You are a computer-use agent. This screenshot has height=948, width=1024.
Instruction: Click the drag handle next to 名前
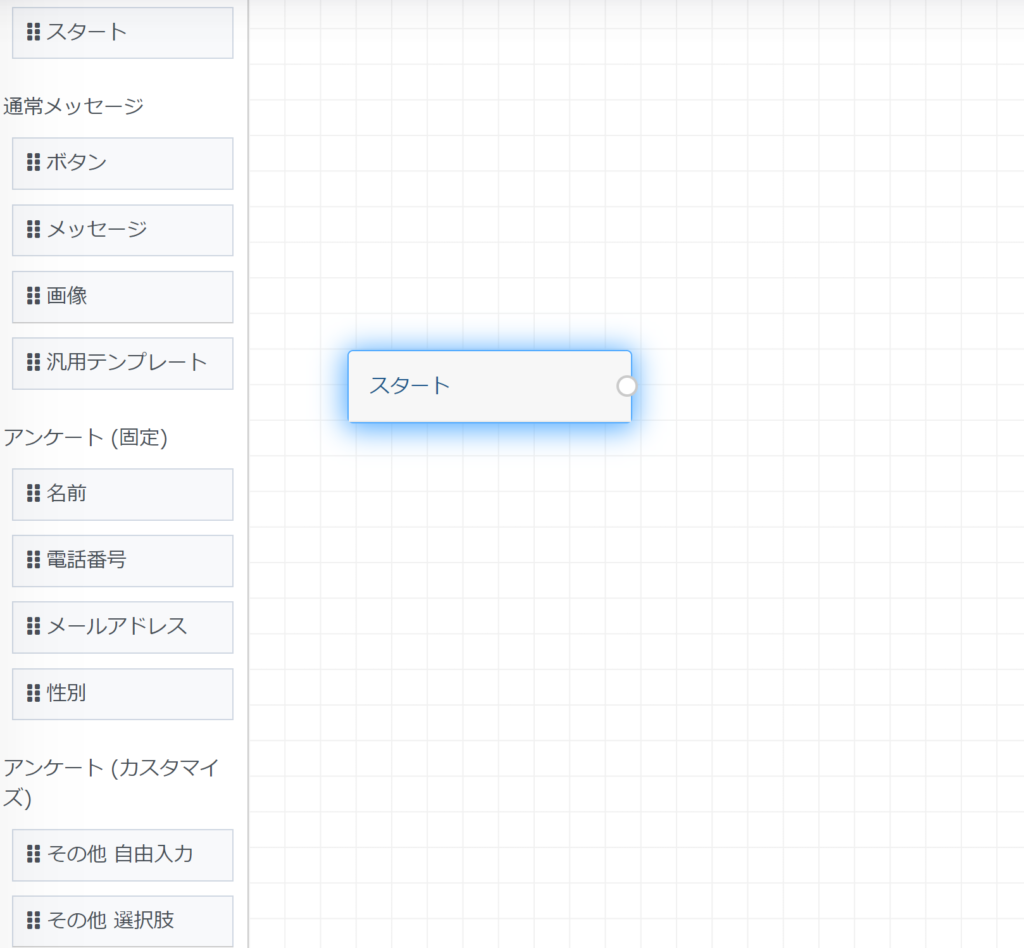click(33, 494)
